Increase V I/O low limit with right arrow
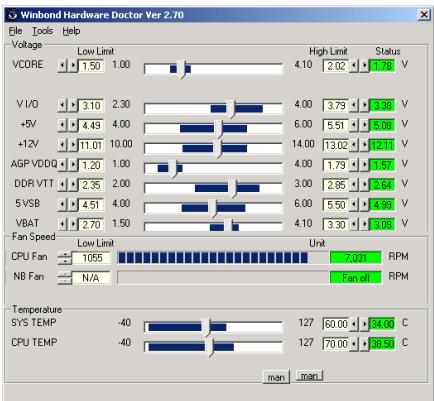 coord(73,105)
